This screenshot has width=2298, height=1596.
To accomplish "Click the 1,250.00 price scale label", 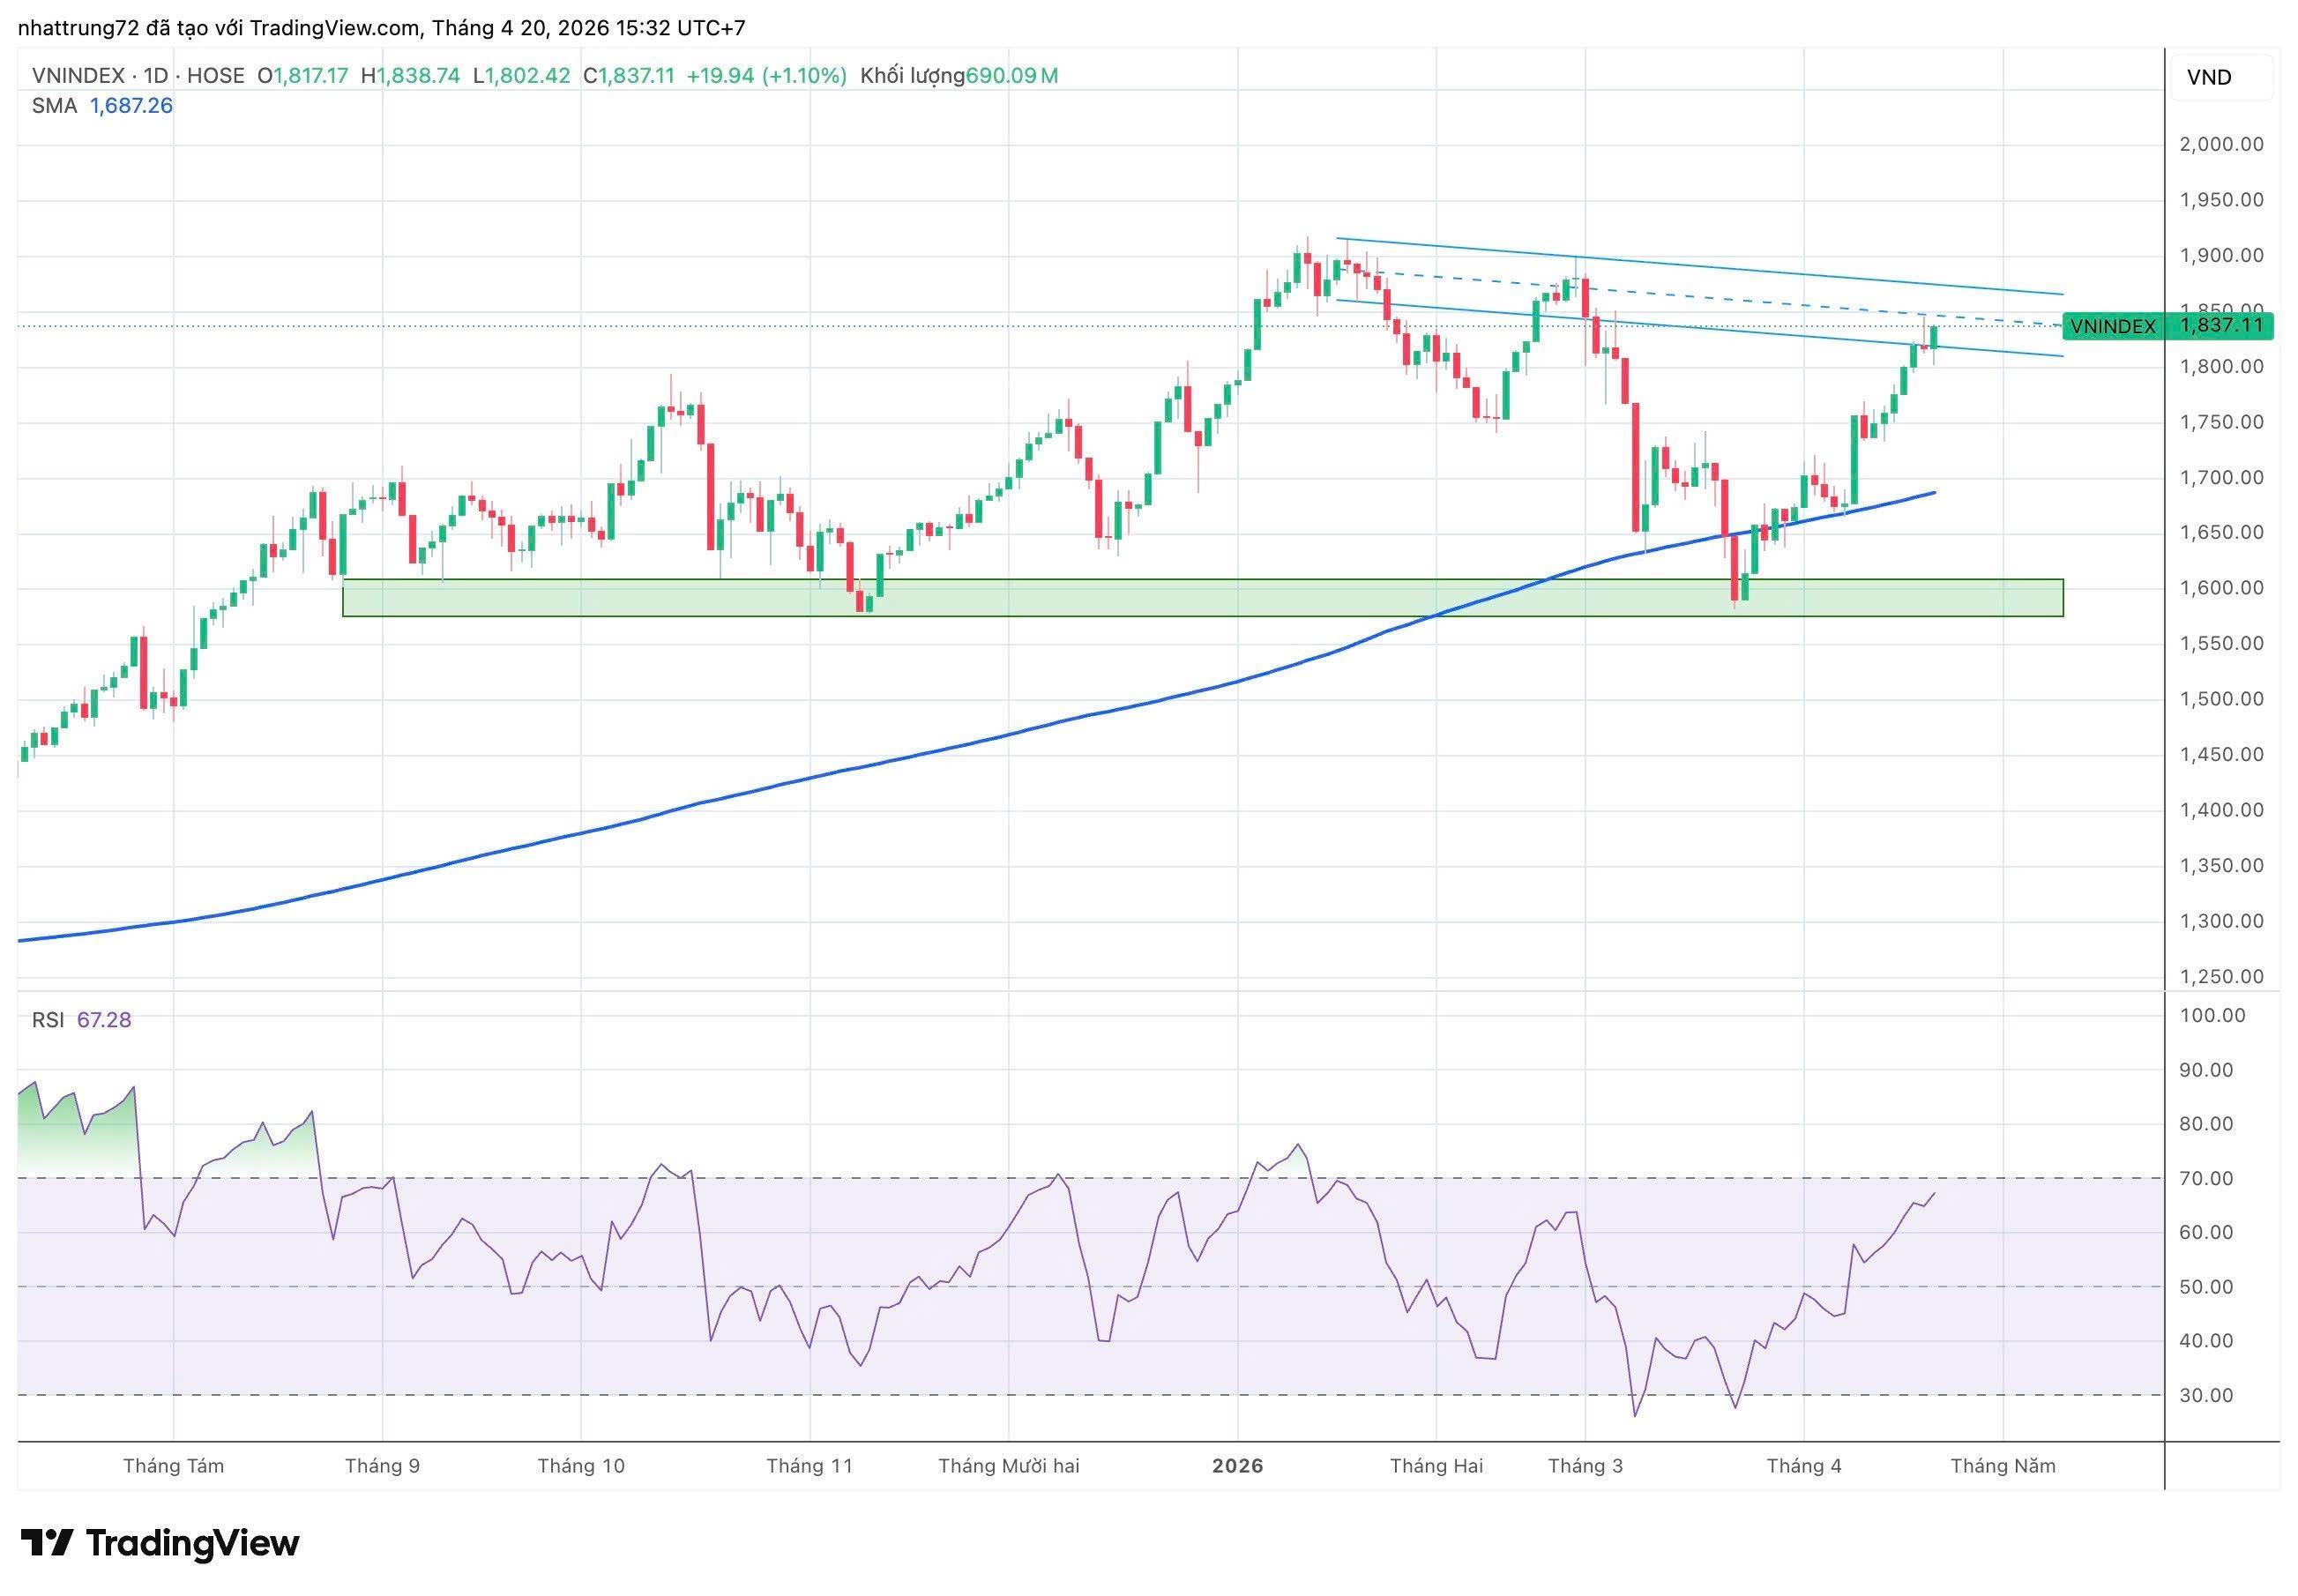I will tap(2221, 977).
